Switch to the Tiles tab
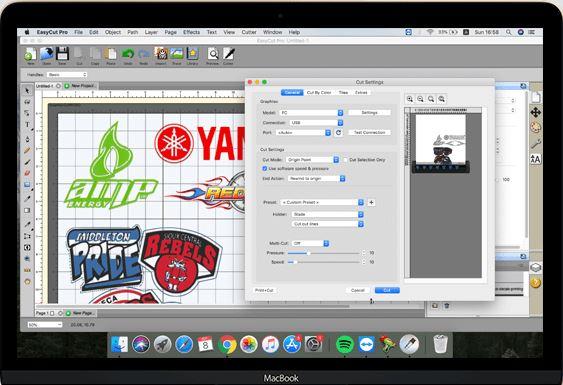 point(343,93)
